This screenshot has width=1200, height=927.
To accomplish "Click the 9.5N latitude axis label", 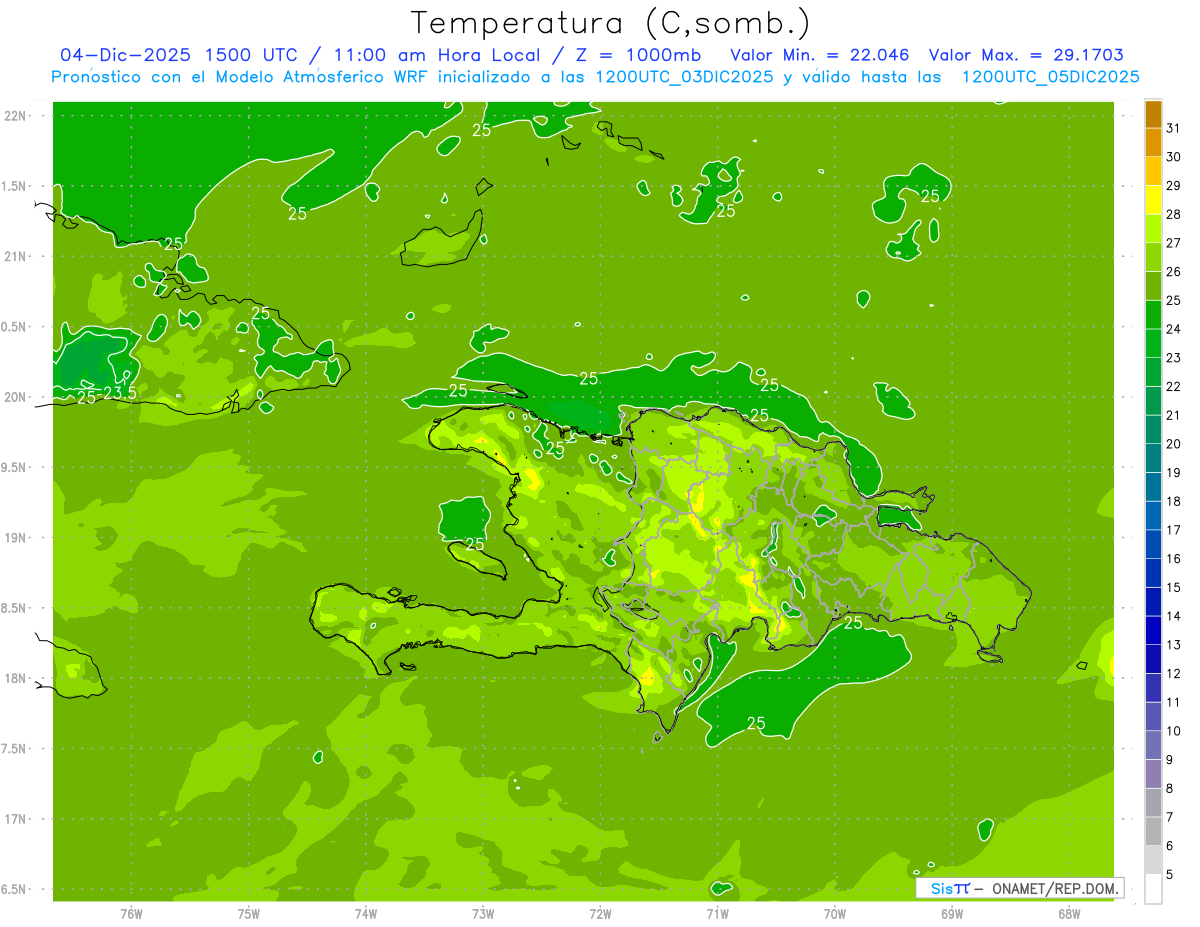I will tap(15, 467).
